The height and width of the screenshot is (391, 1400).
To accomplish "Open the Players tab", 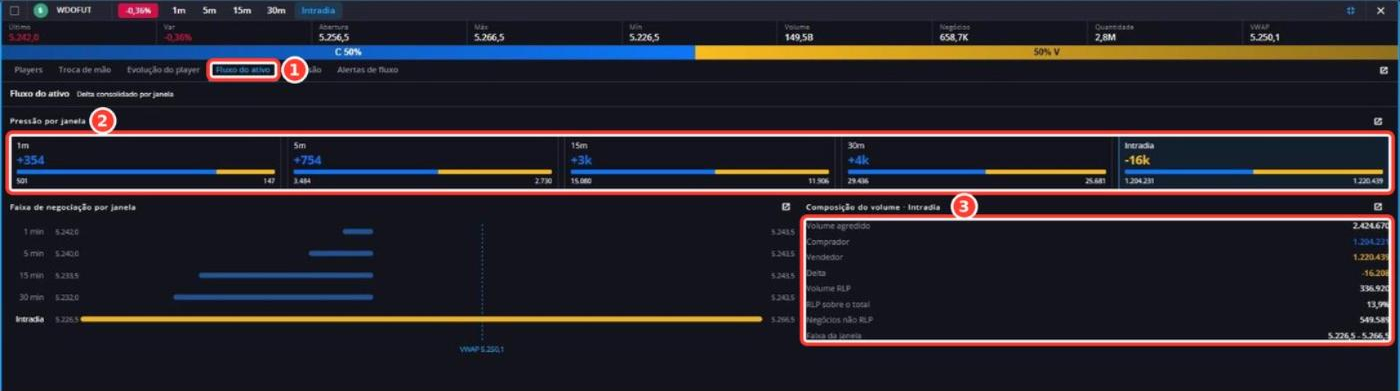I will click(29, 71).
